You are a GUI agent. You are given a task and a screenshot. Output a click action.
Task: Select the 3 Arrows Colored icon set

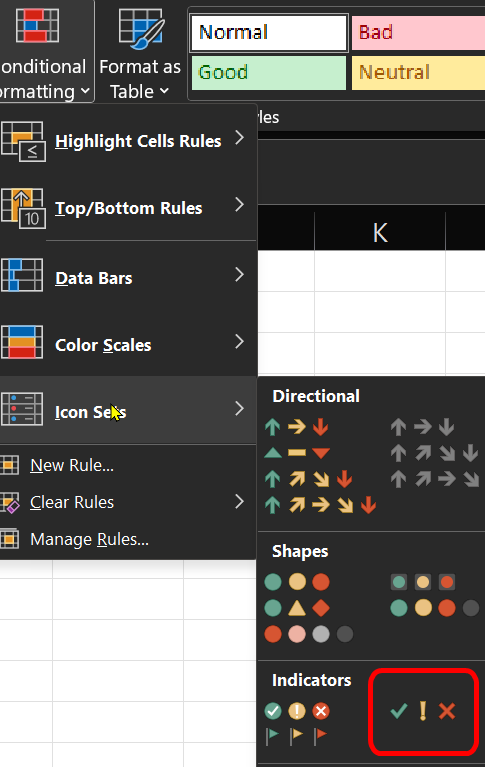(x=296, y=427)
